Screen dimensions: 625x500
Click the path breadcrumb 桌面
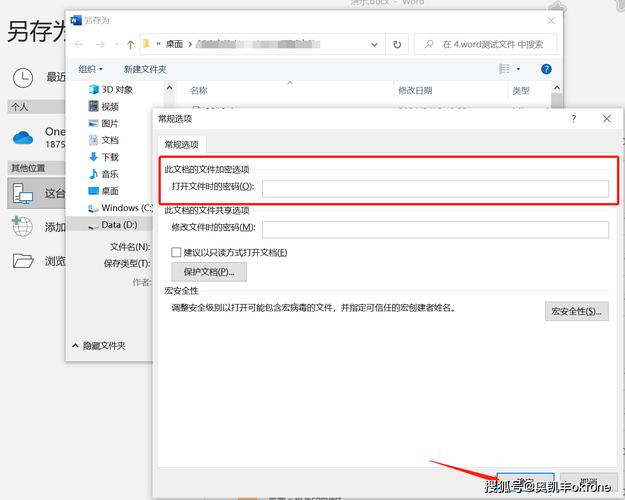point(174,44)
